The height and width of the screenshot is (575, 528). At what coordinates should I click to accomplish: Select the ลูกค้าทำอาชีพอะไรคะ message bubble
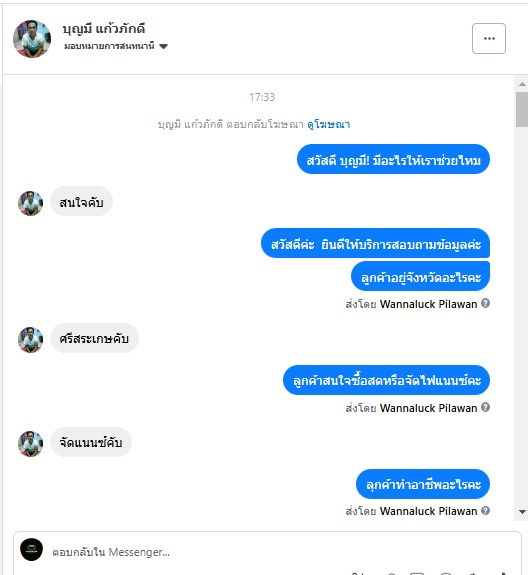pyautogui.click(x=423, y=484)
